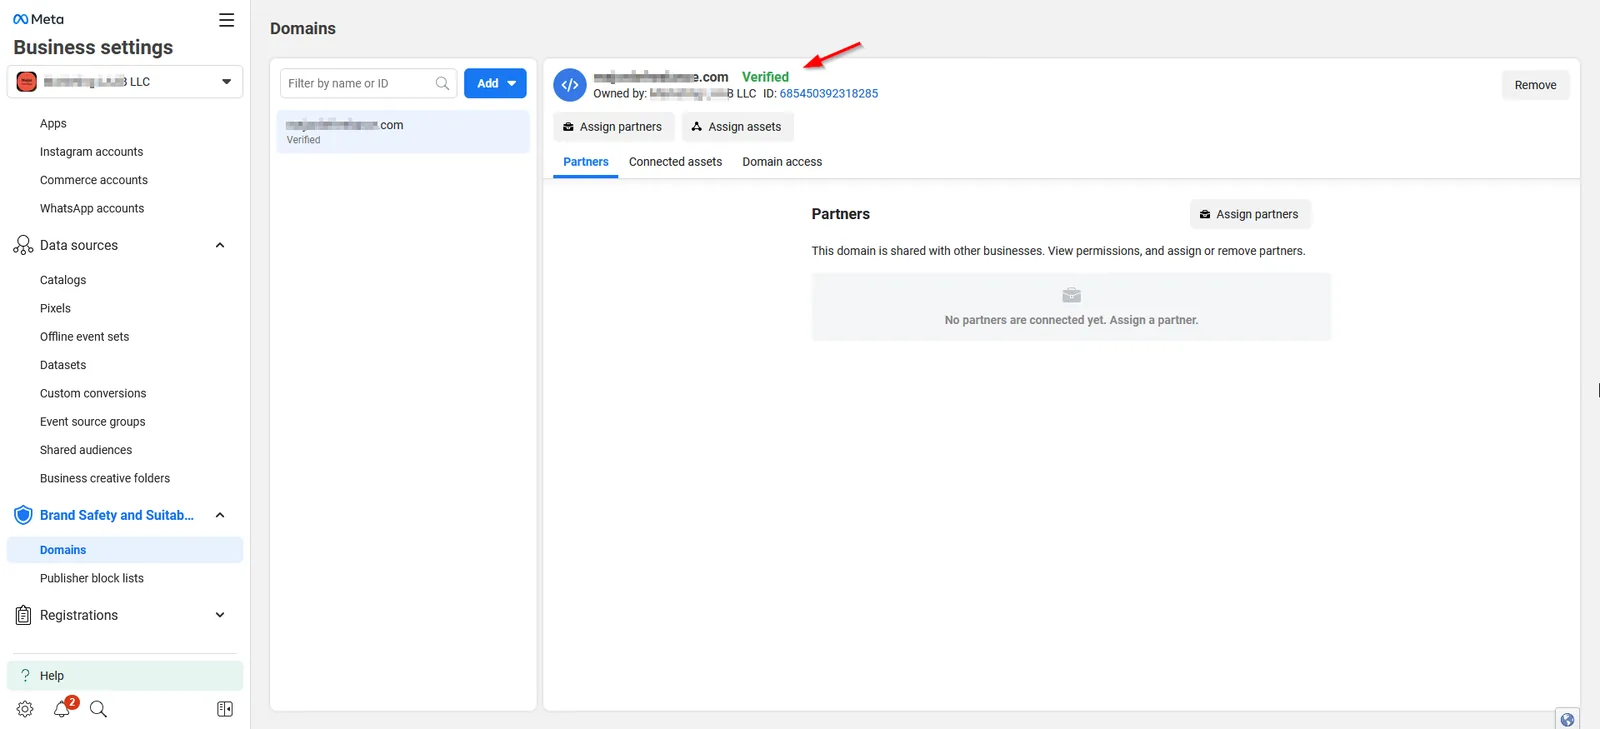Toggle the sidebar panel layout icon
The width and height of the screenshot is (1600, 729).
click(225, 709)
